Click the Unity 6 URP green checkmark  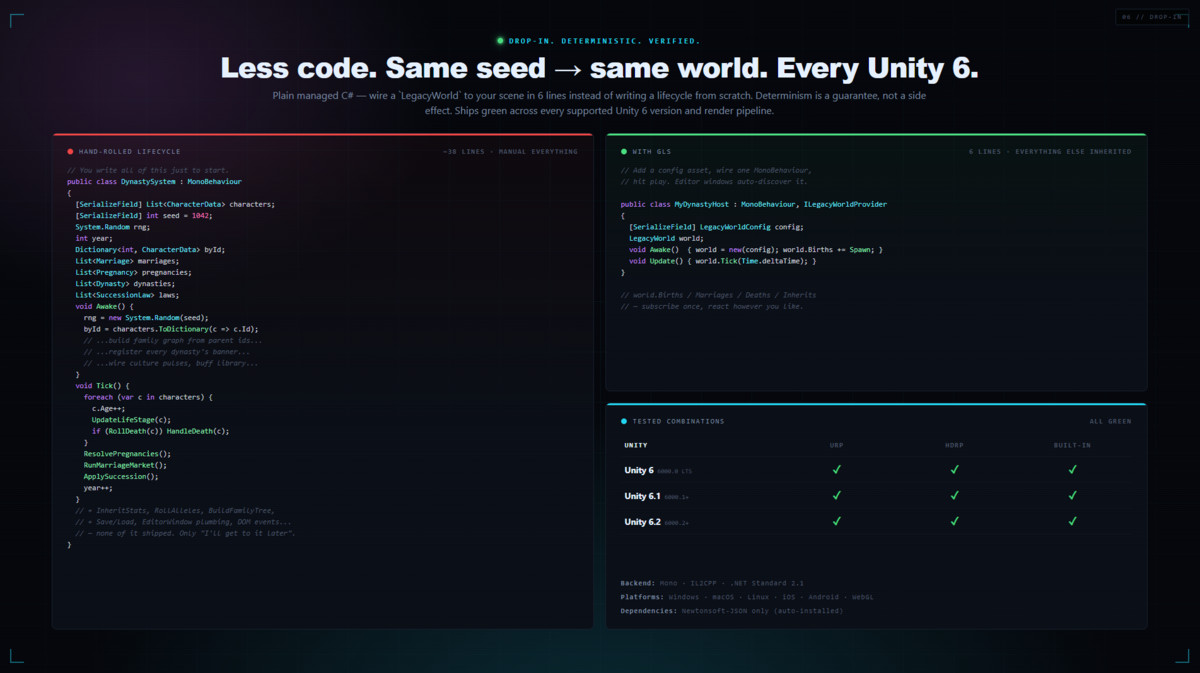coord(837,469)
